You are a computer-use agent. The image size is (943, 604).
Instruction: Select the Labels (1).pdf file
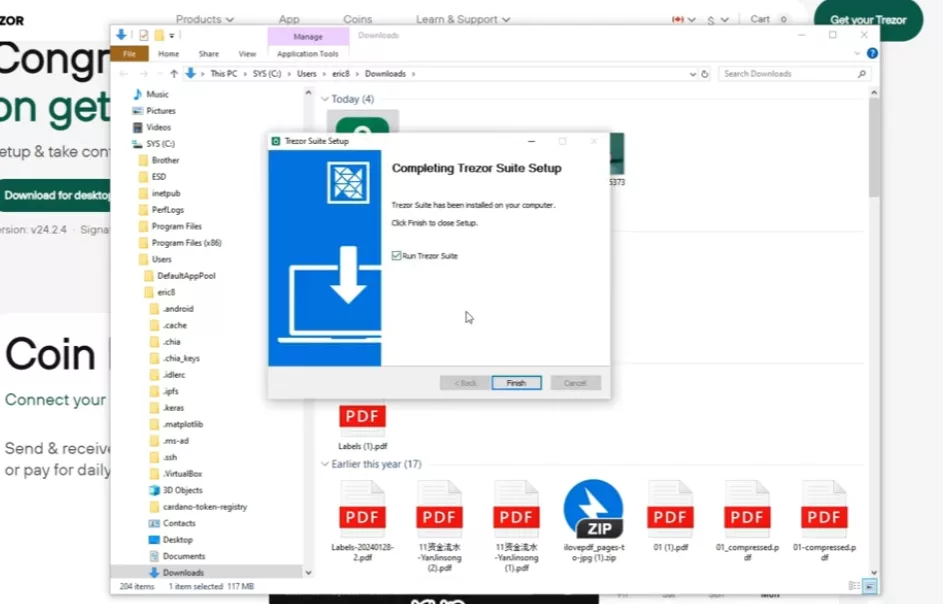(363, 427)
